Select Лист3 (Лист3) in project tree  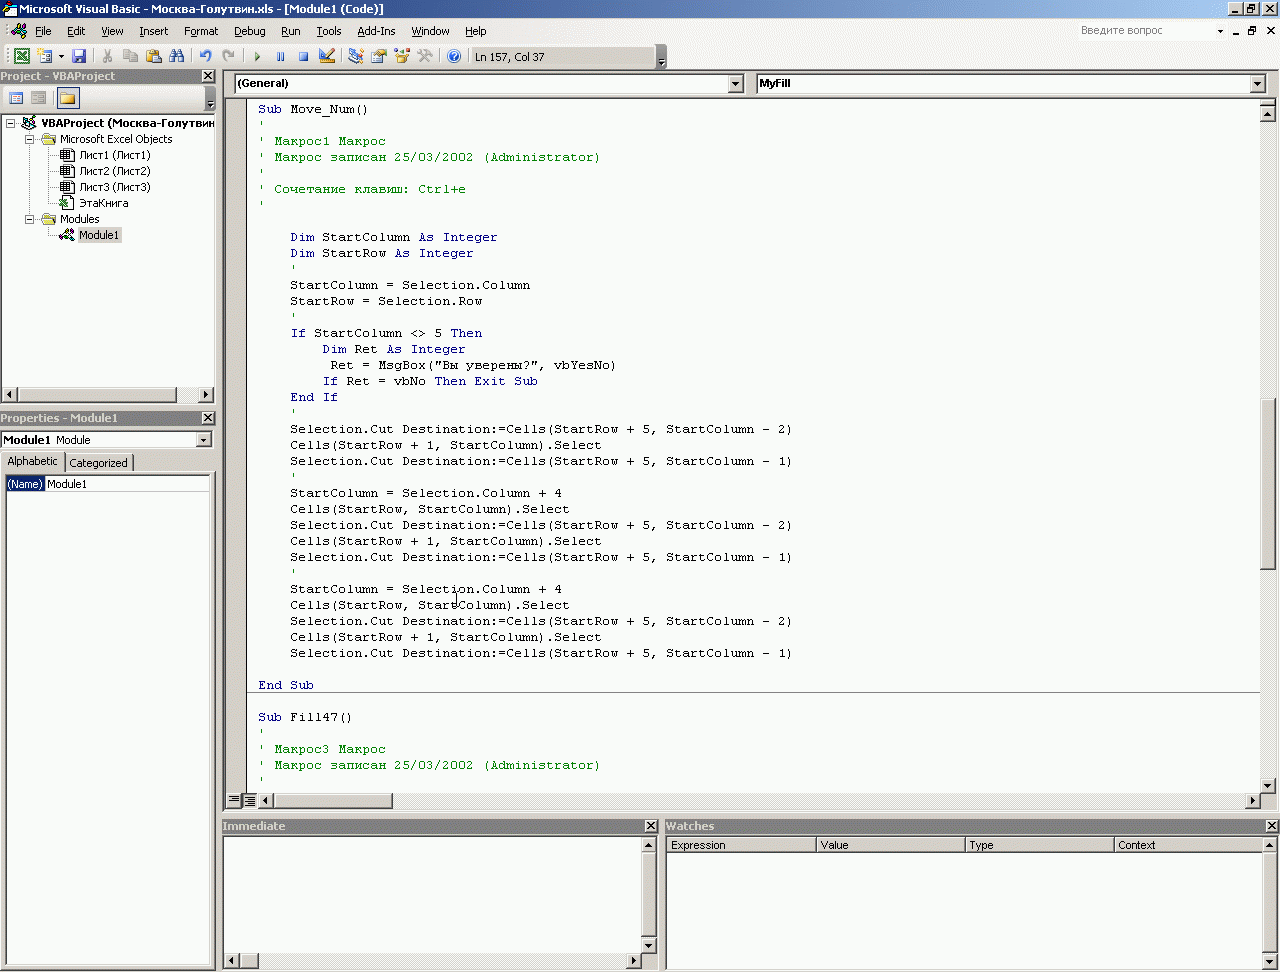tap(115, 187)
